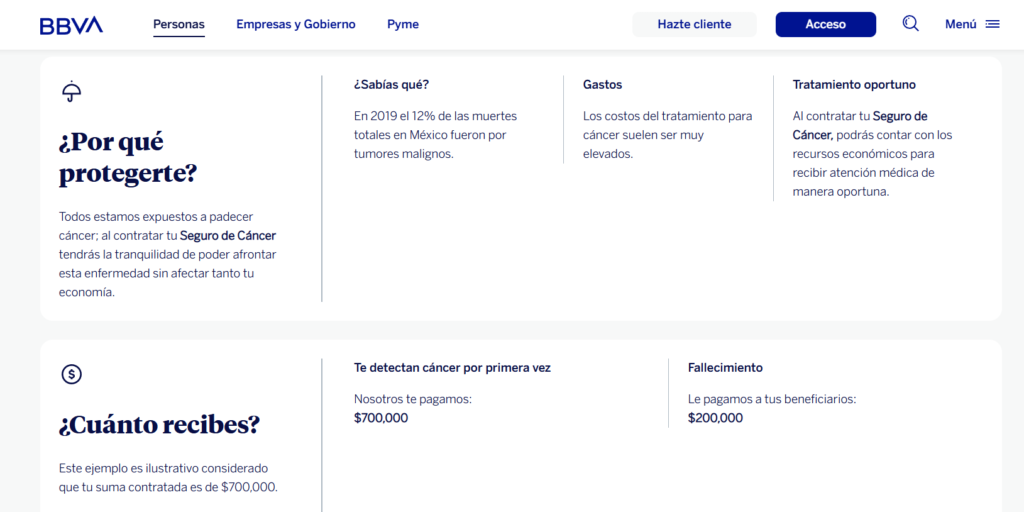
Task: Click the Tratamiento oportuno title
Action: tap(854, 85)
